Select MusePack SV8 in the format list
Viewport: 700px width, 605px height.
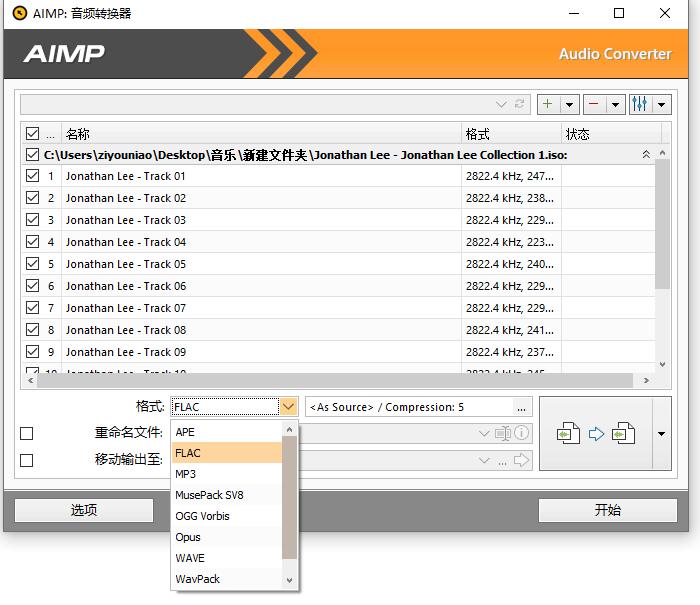pos(227,495)
